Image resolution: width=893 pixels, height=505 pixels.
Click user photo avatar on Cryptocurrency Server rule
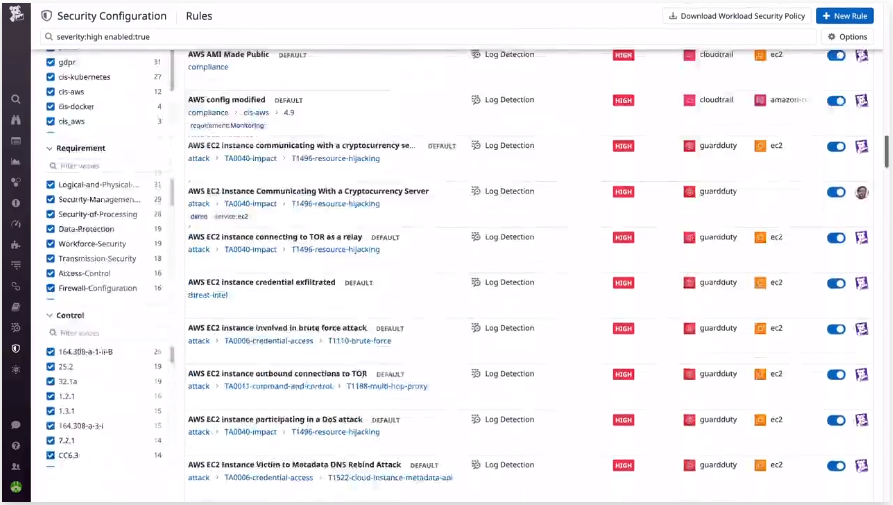tap(862, 192)
